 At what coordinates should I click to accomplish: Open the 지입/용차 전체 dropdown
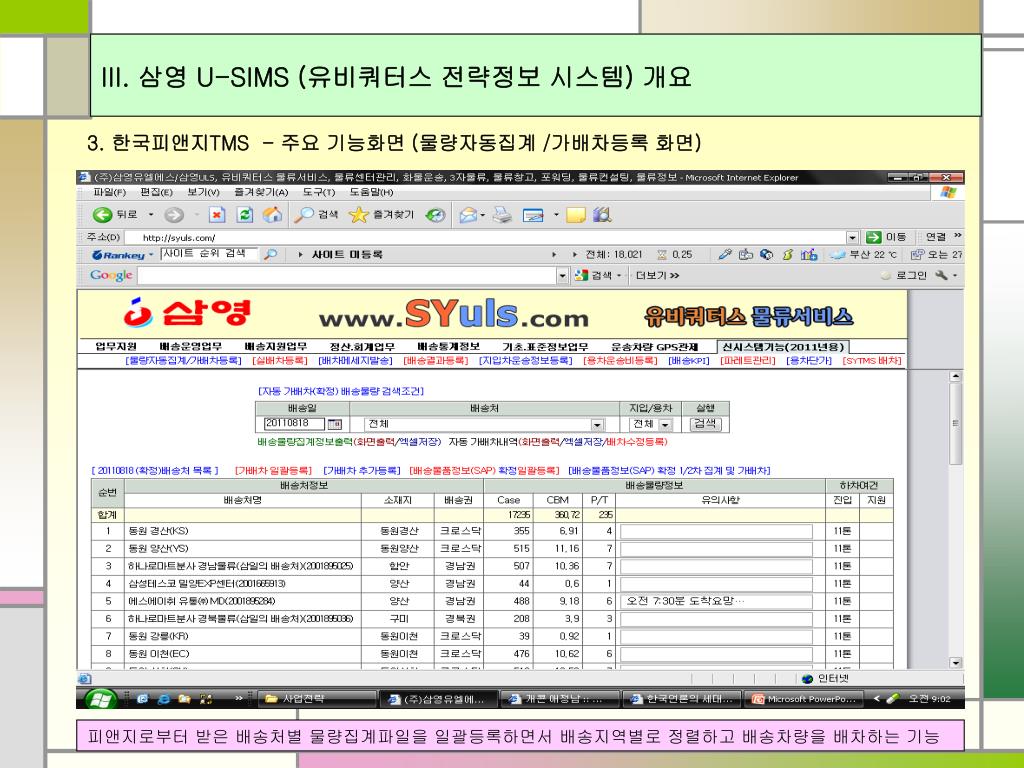tap(665, 424)
